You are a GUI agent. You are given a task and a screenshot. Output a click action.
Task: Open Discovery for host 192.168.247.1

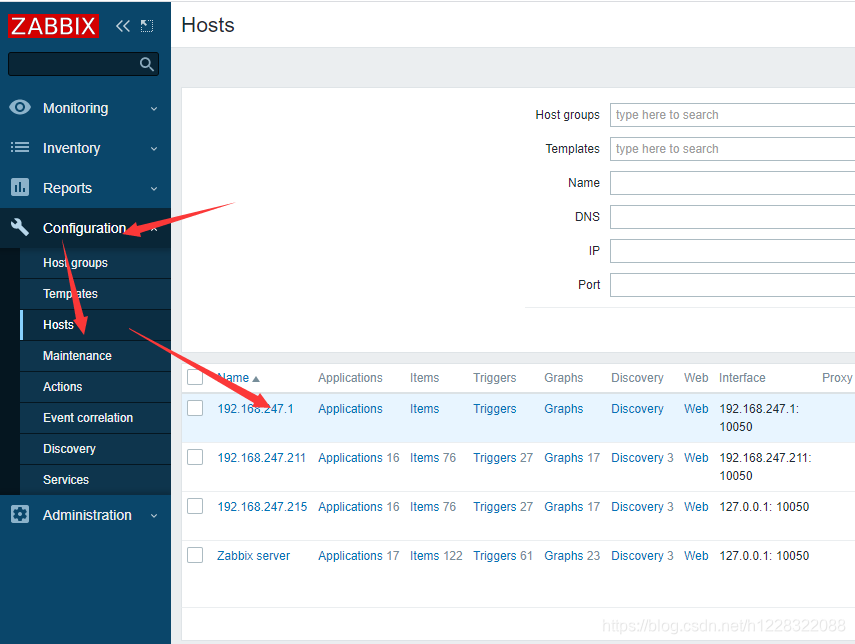coord(637,408)
